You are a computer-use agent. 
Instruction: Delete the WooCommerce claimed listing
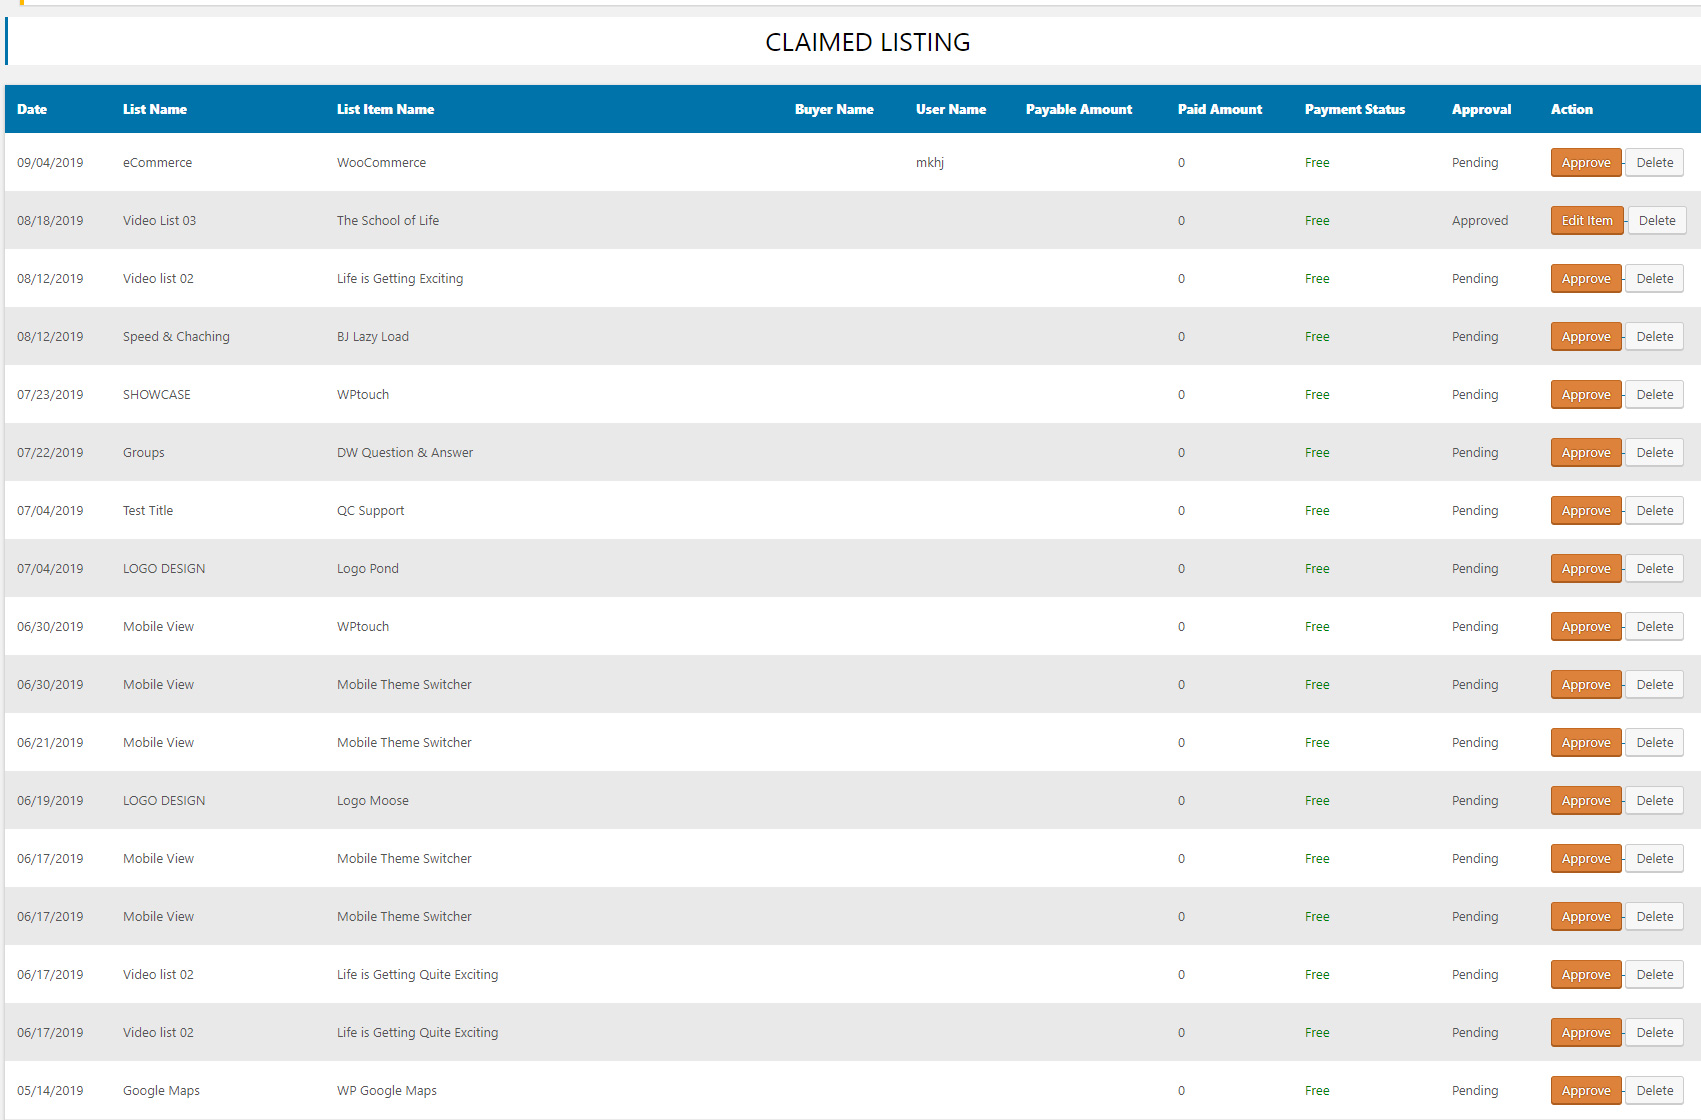click(1654, 163)
